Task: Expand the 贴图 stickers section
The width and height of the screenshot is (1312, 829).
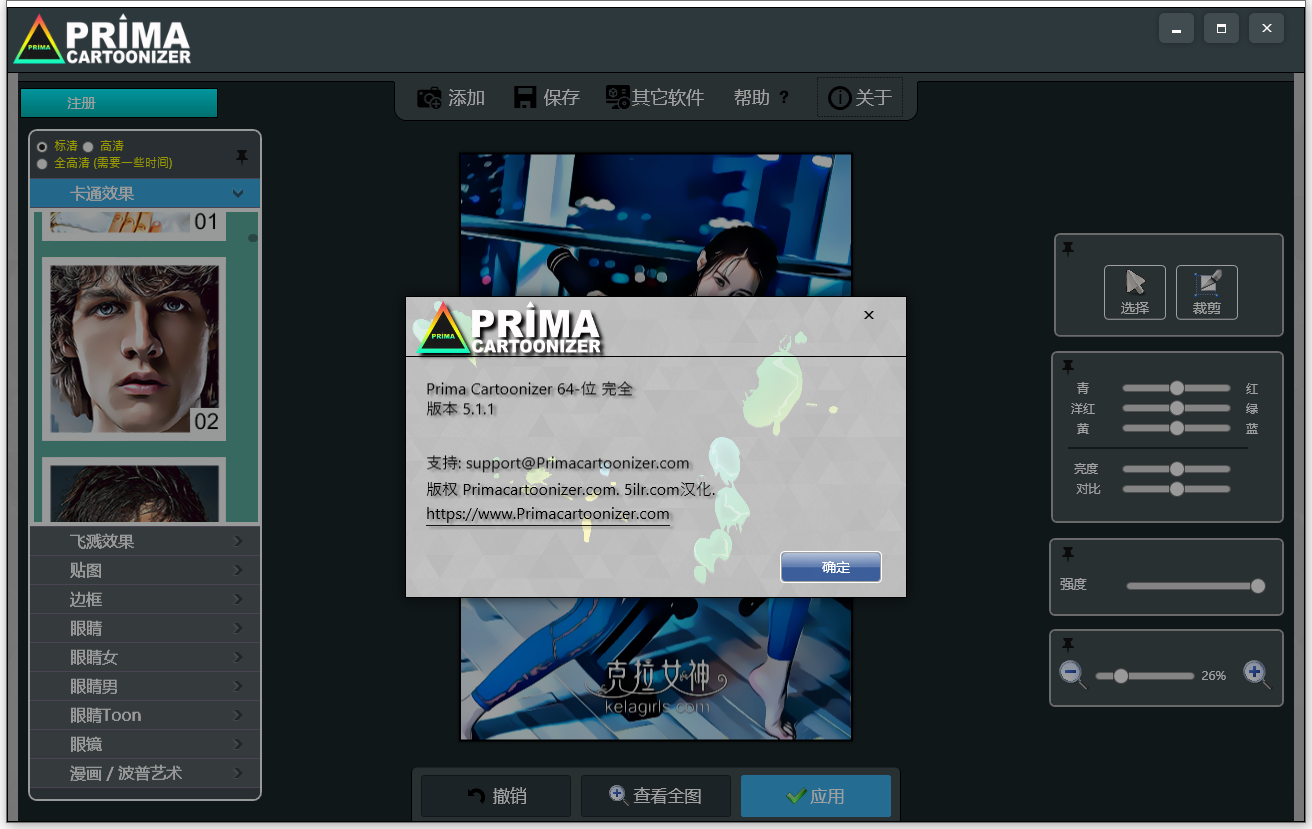Action: [145, 570]
